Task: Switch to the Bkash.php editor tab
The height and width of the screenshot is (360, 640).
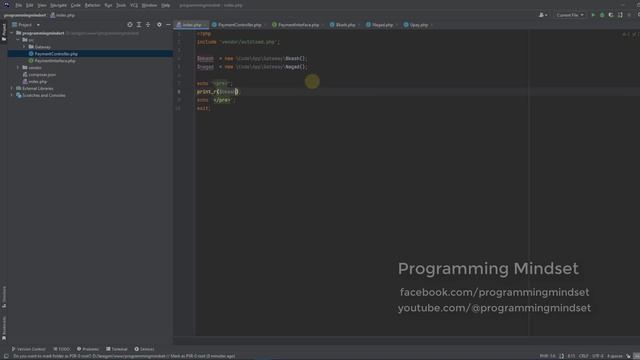Action: click(345, 25)
